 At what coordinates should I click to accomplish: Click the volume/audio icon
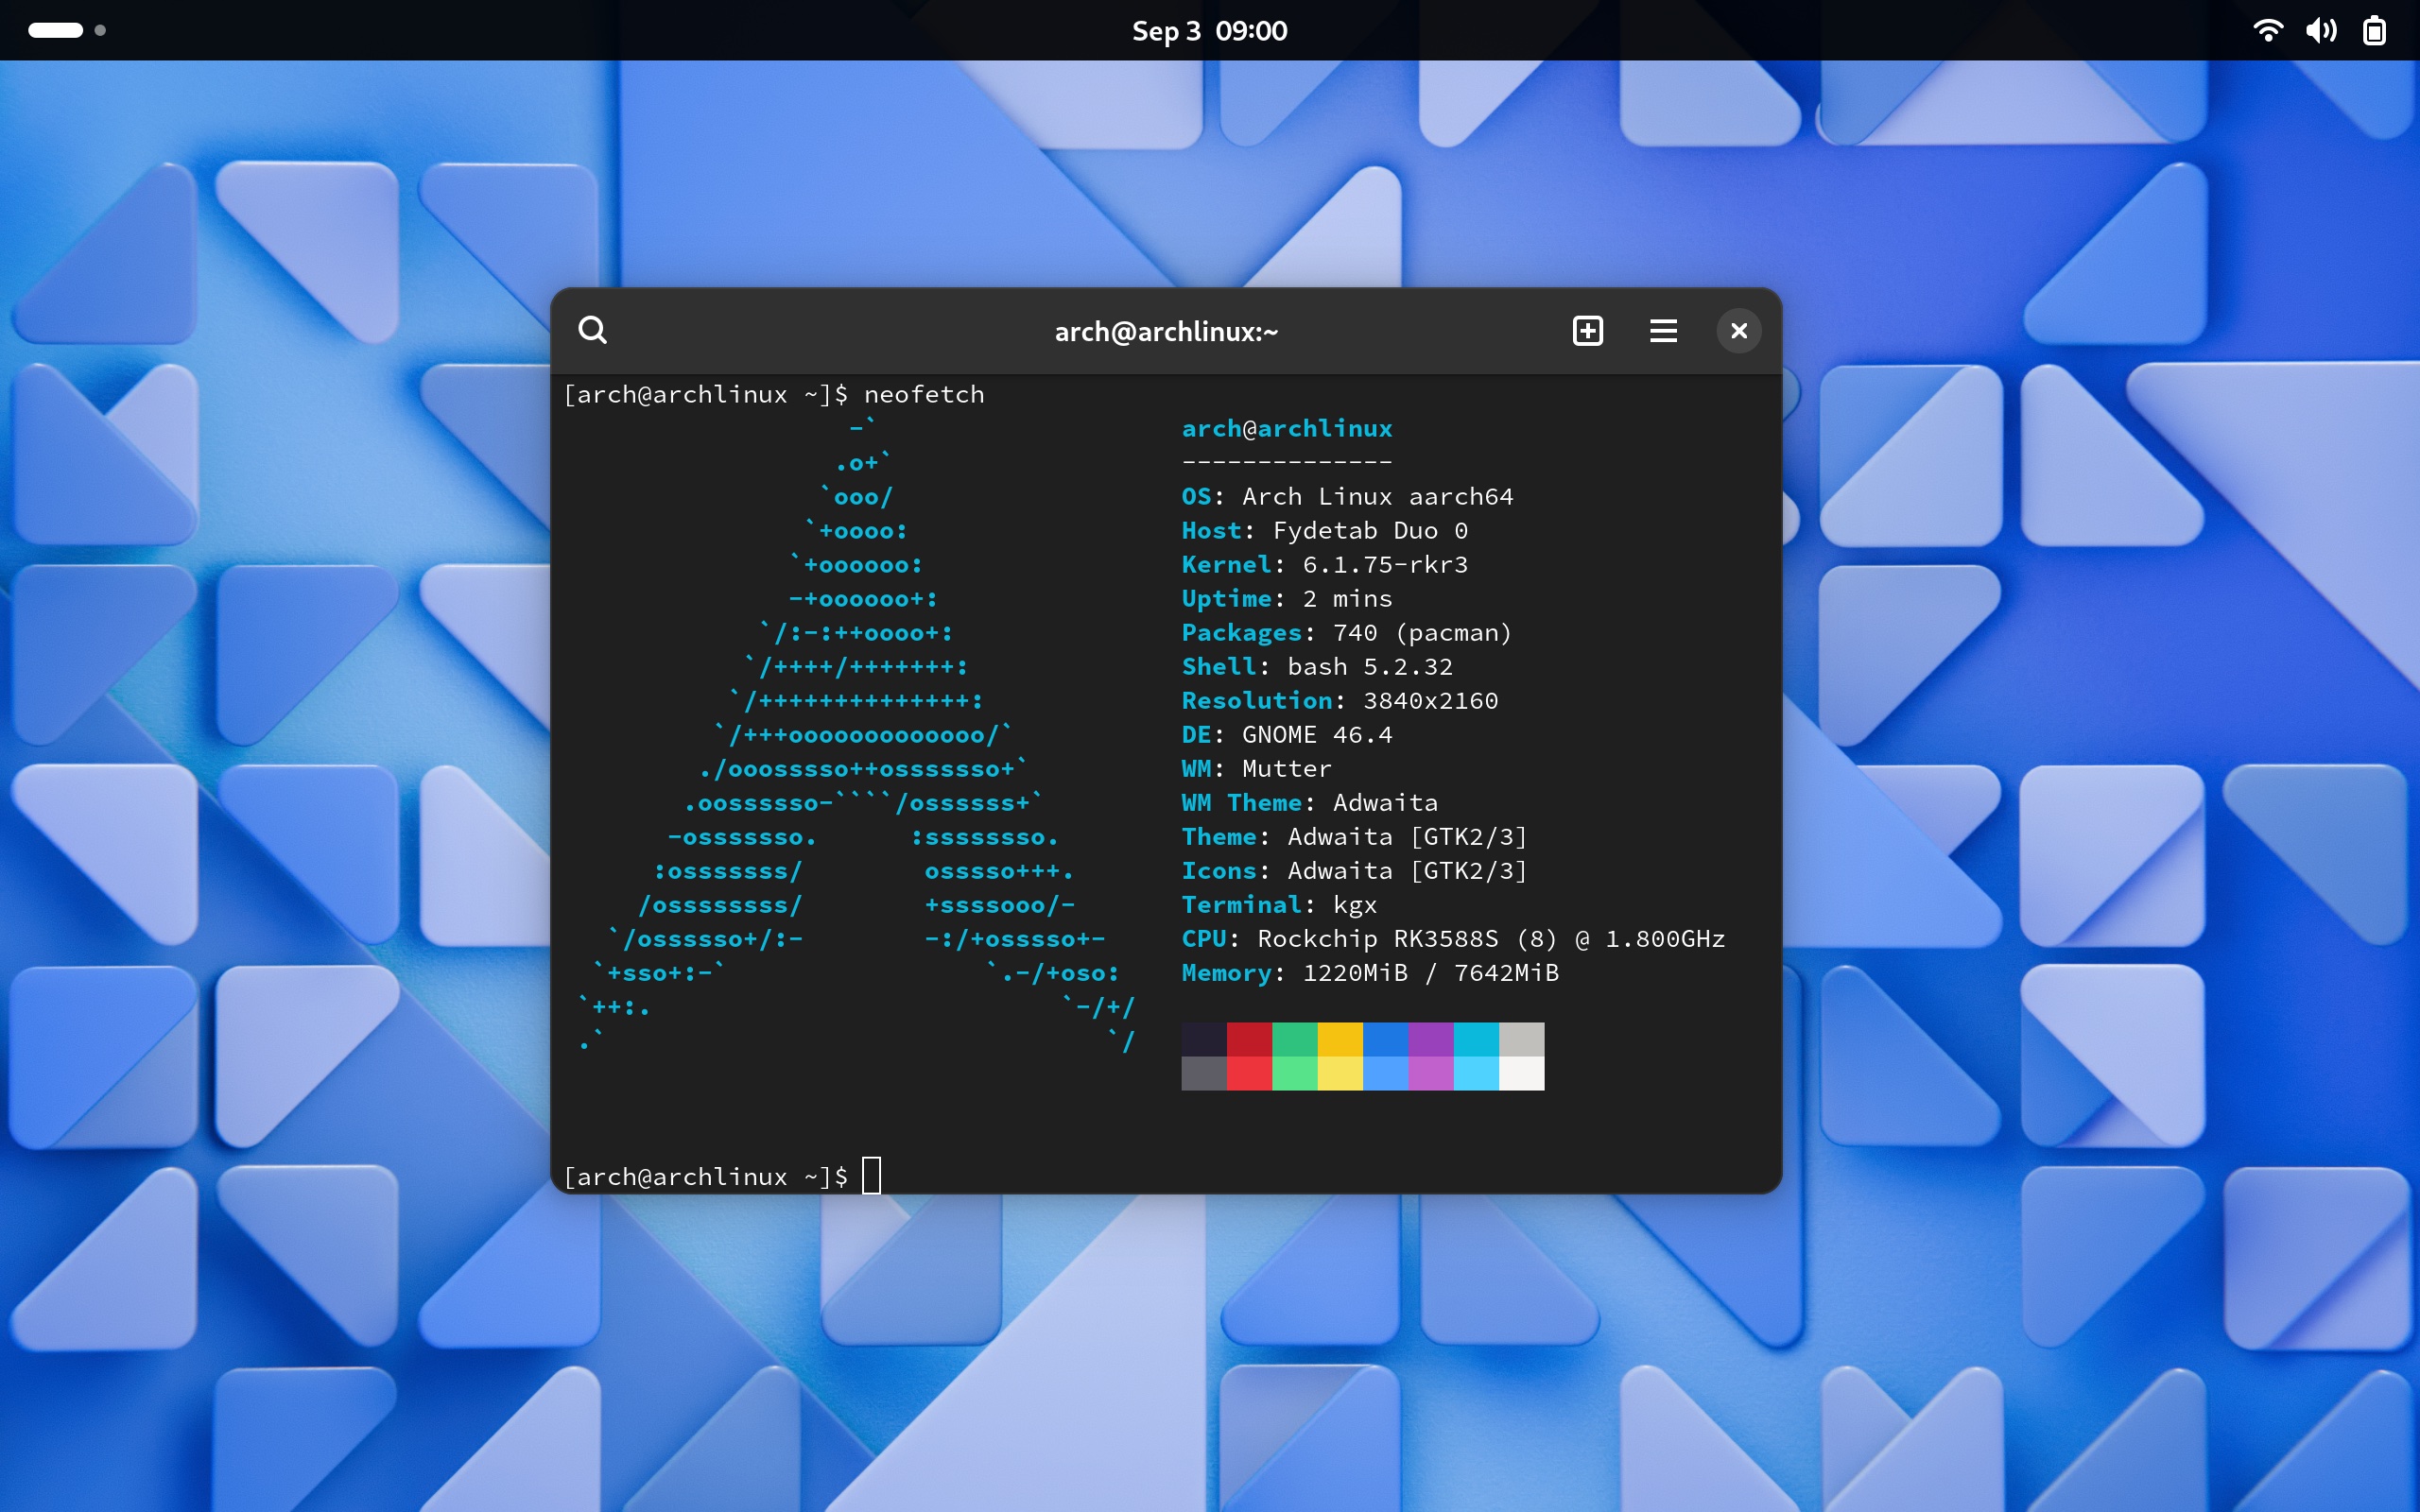click(2317, 29)
